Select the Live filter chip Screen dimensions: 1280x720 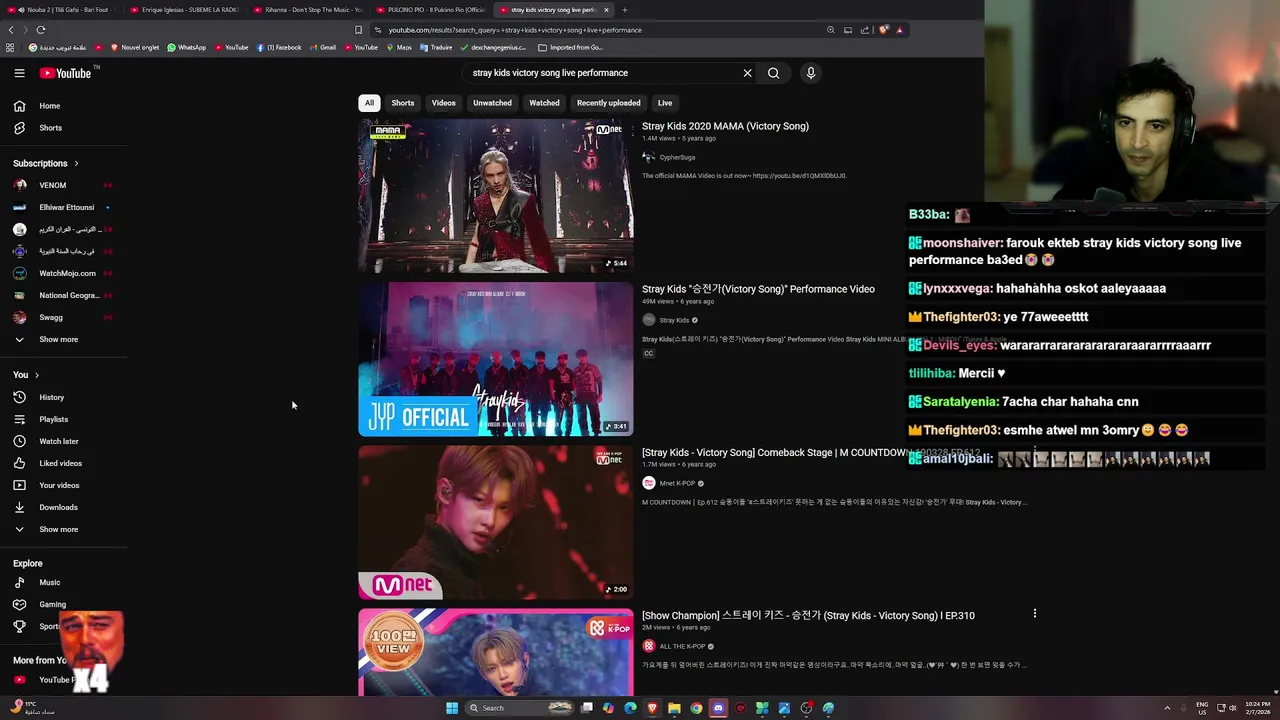click(665, 103)
